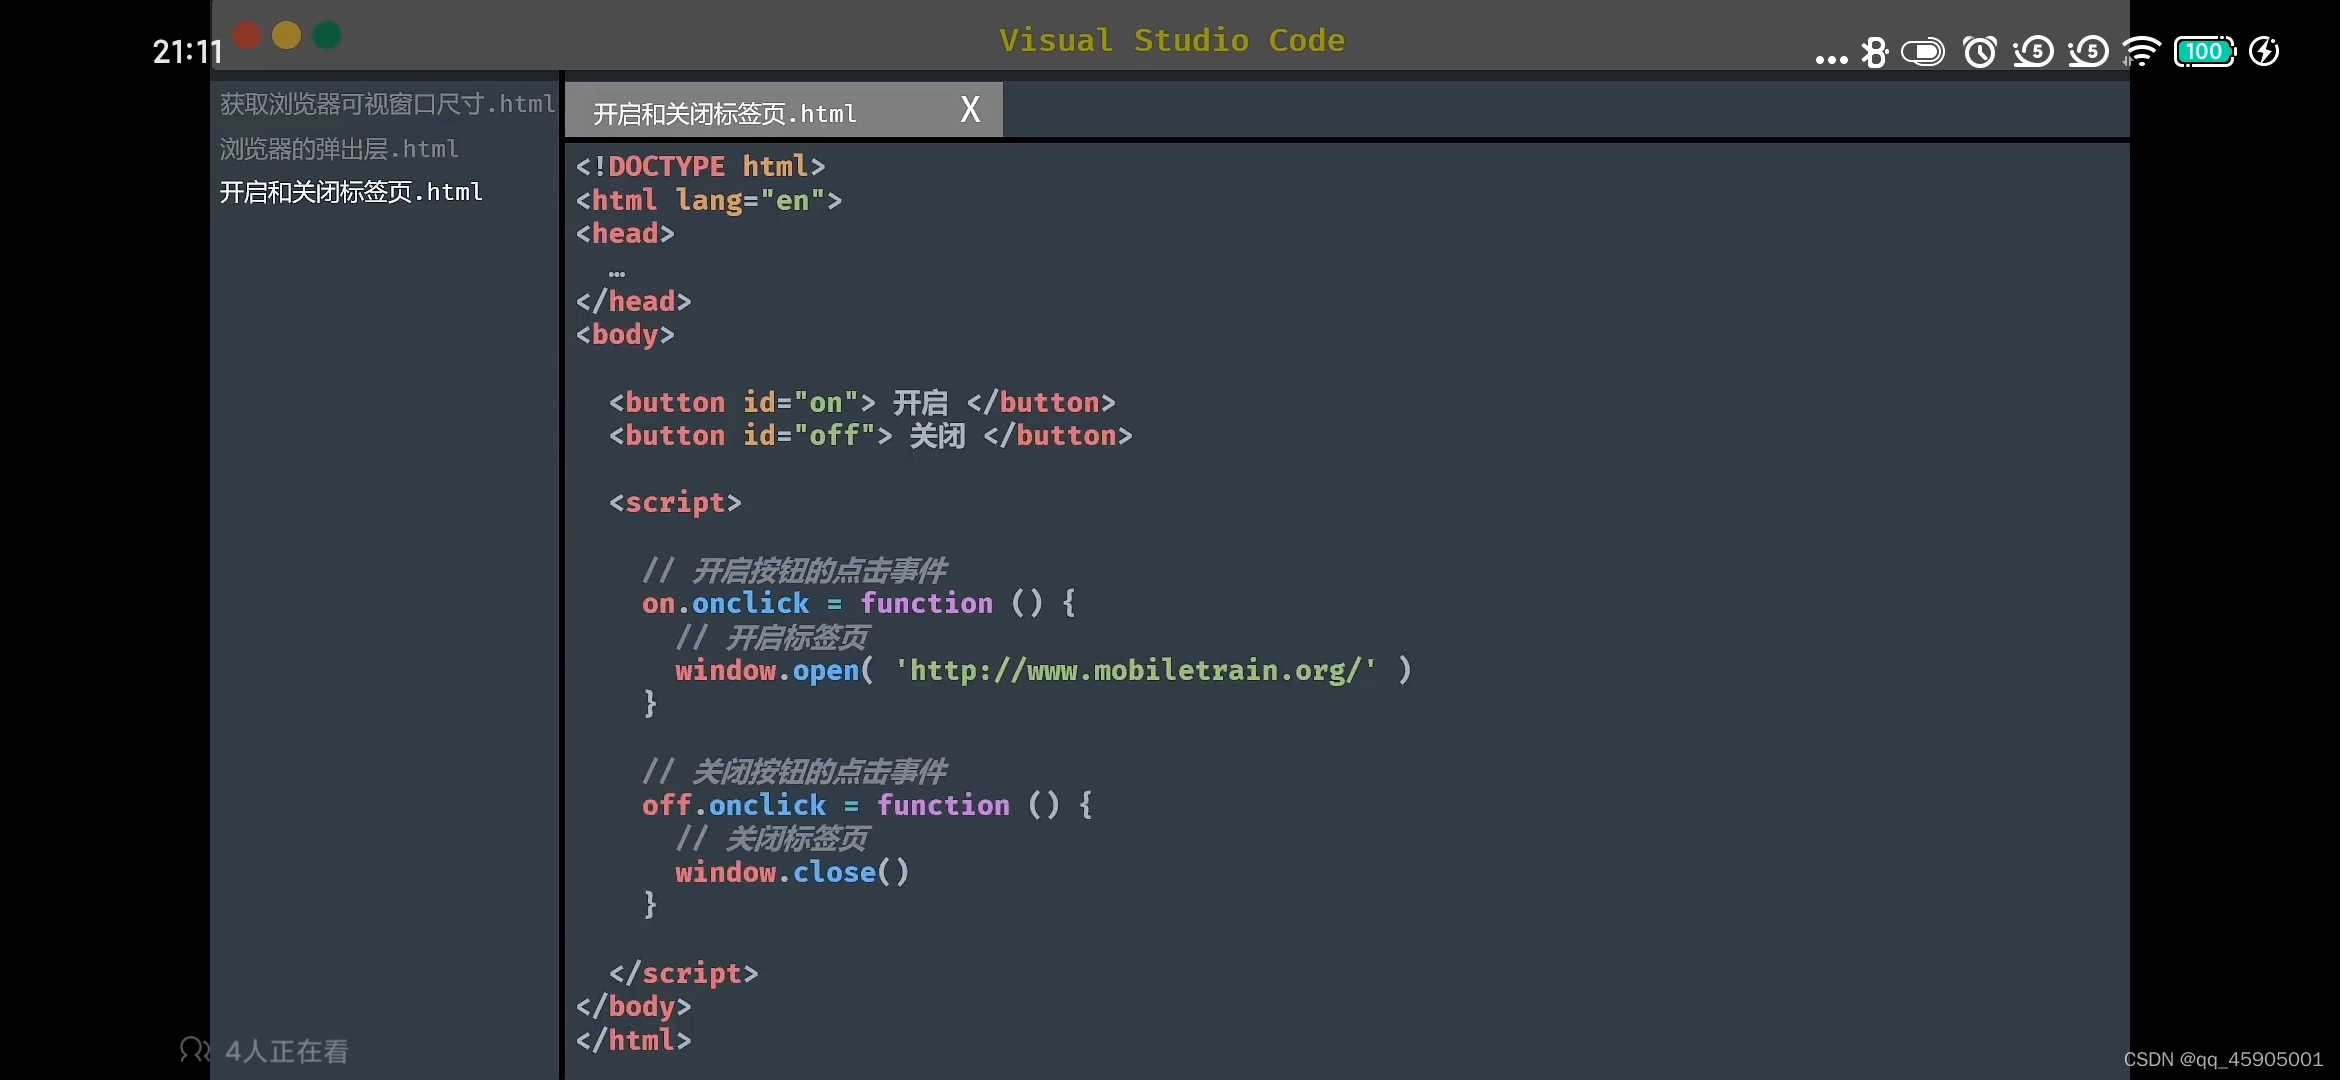The image size is (2340, 1080).
Task: Click the green window dot
Action: click(x=327, y=36)
